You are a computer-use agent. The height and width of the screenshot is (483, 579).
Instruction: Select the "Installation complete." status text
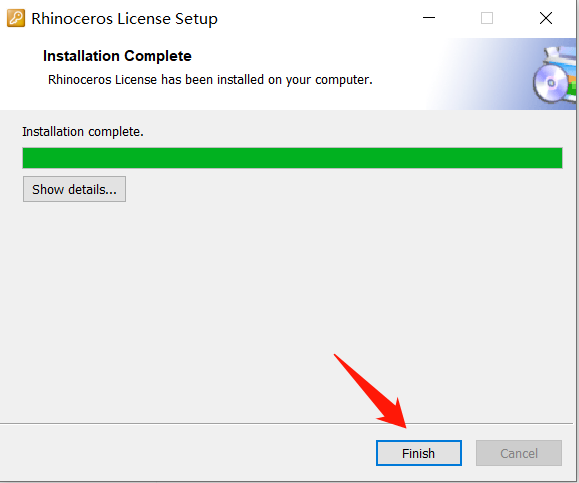(x=83, y=132)
